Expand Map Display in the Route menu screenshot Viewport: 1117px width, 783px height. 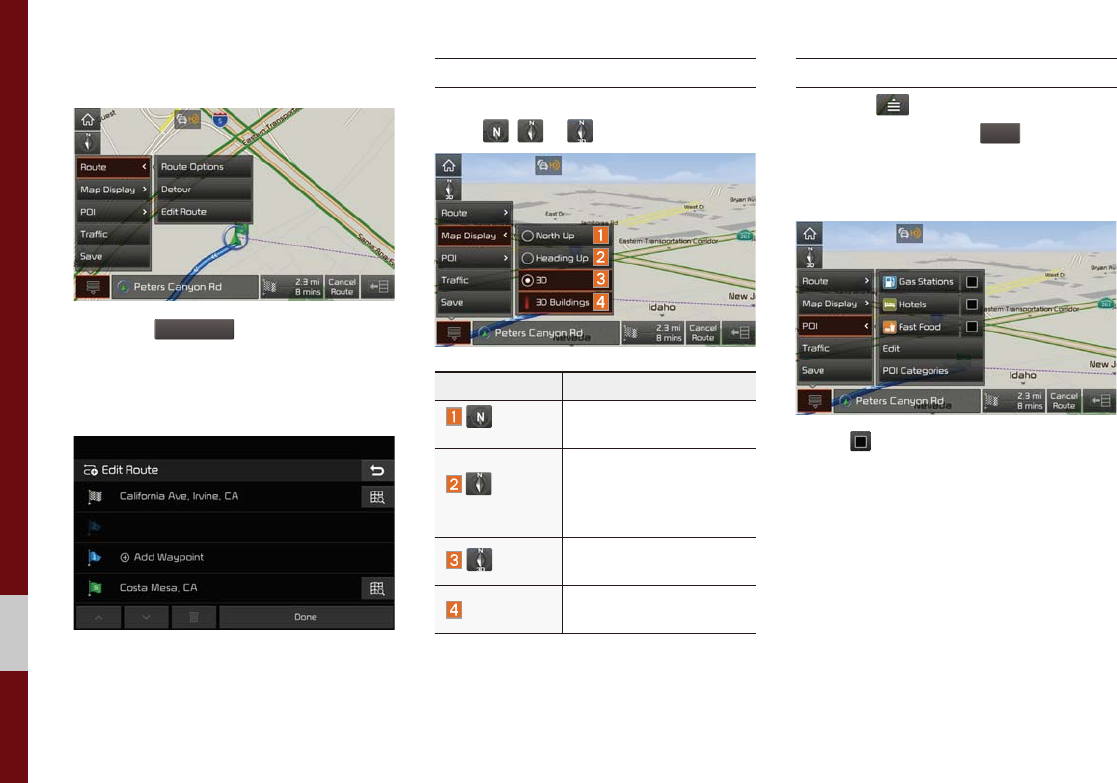(x=113, y=190)
